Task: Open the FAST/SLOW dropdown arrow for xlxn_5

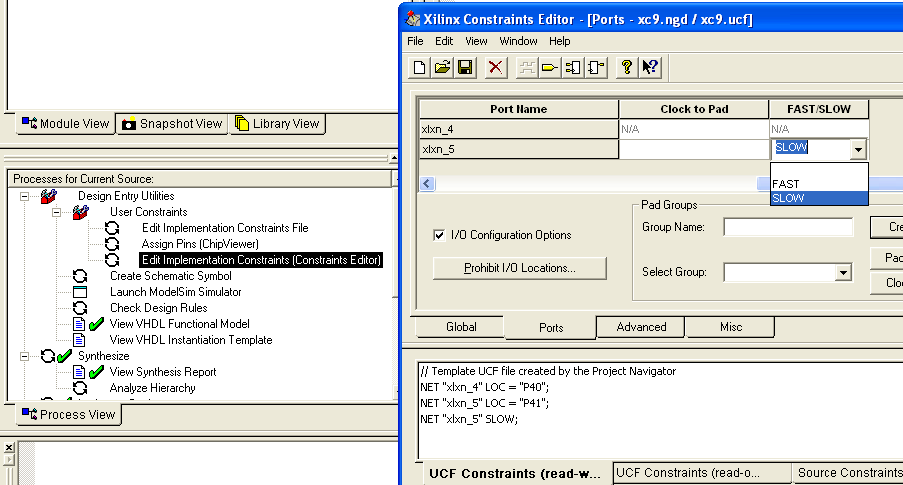Action: point(858,150)
